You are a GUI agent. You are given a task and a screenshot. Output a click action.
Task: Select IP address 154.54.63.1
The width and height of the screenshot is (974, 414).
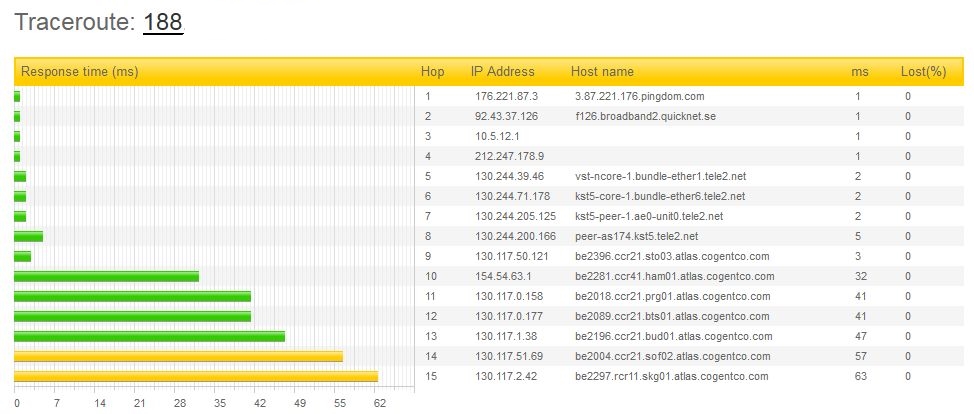click(503, 276)
